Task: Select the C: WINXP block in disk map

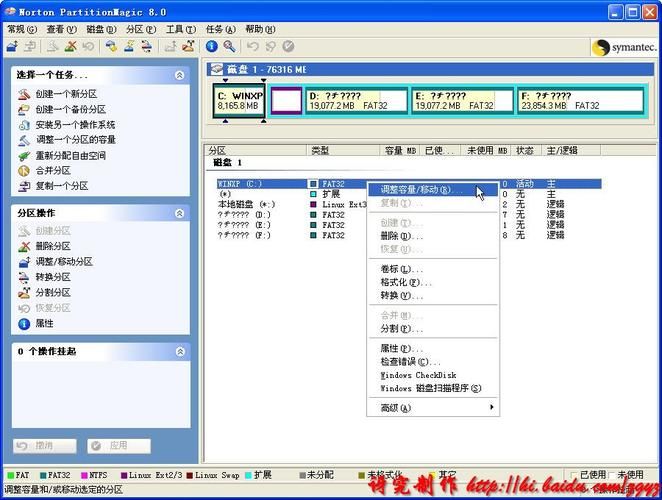Action: coord(239,101)
